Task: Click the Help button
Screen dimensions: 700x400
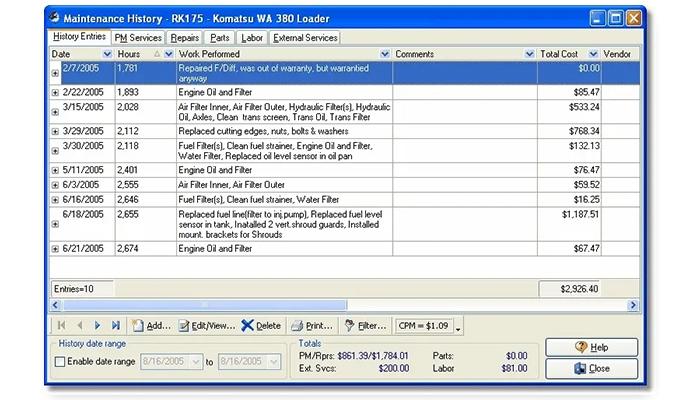Action: point(592,347)
